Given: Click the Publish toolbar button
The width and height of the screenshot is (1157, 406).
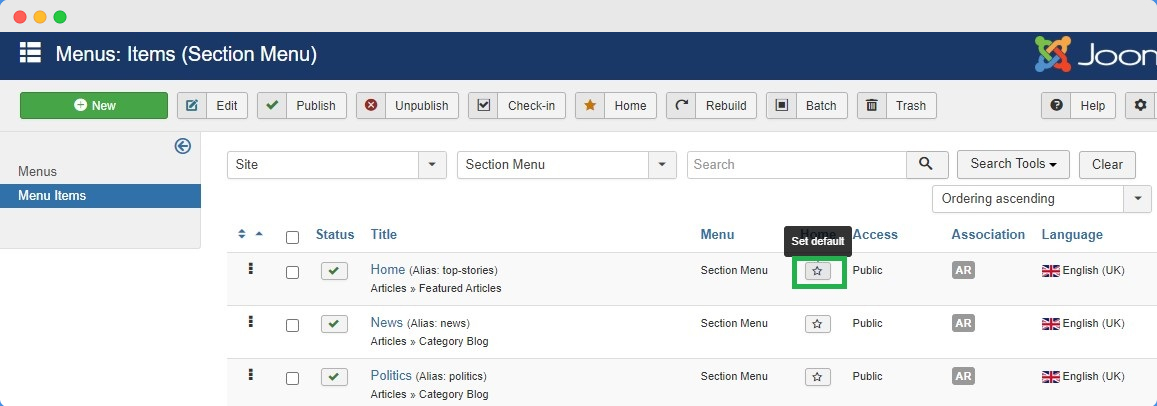Looking at the screenshot, I should coord(302,106).
